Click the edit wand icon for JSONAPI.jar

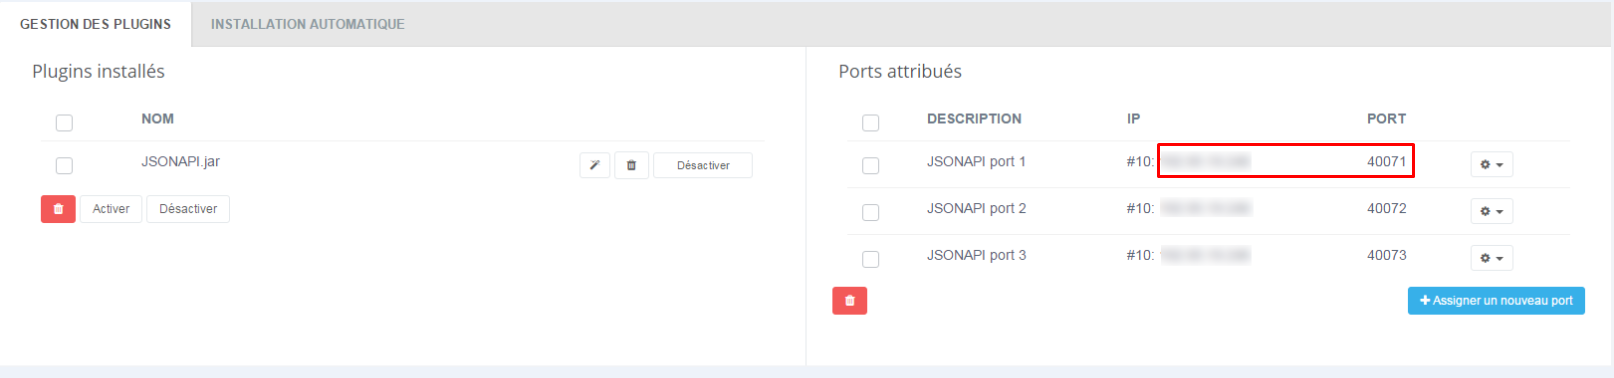(x=594, y=165)
